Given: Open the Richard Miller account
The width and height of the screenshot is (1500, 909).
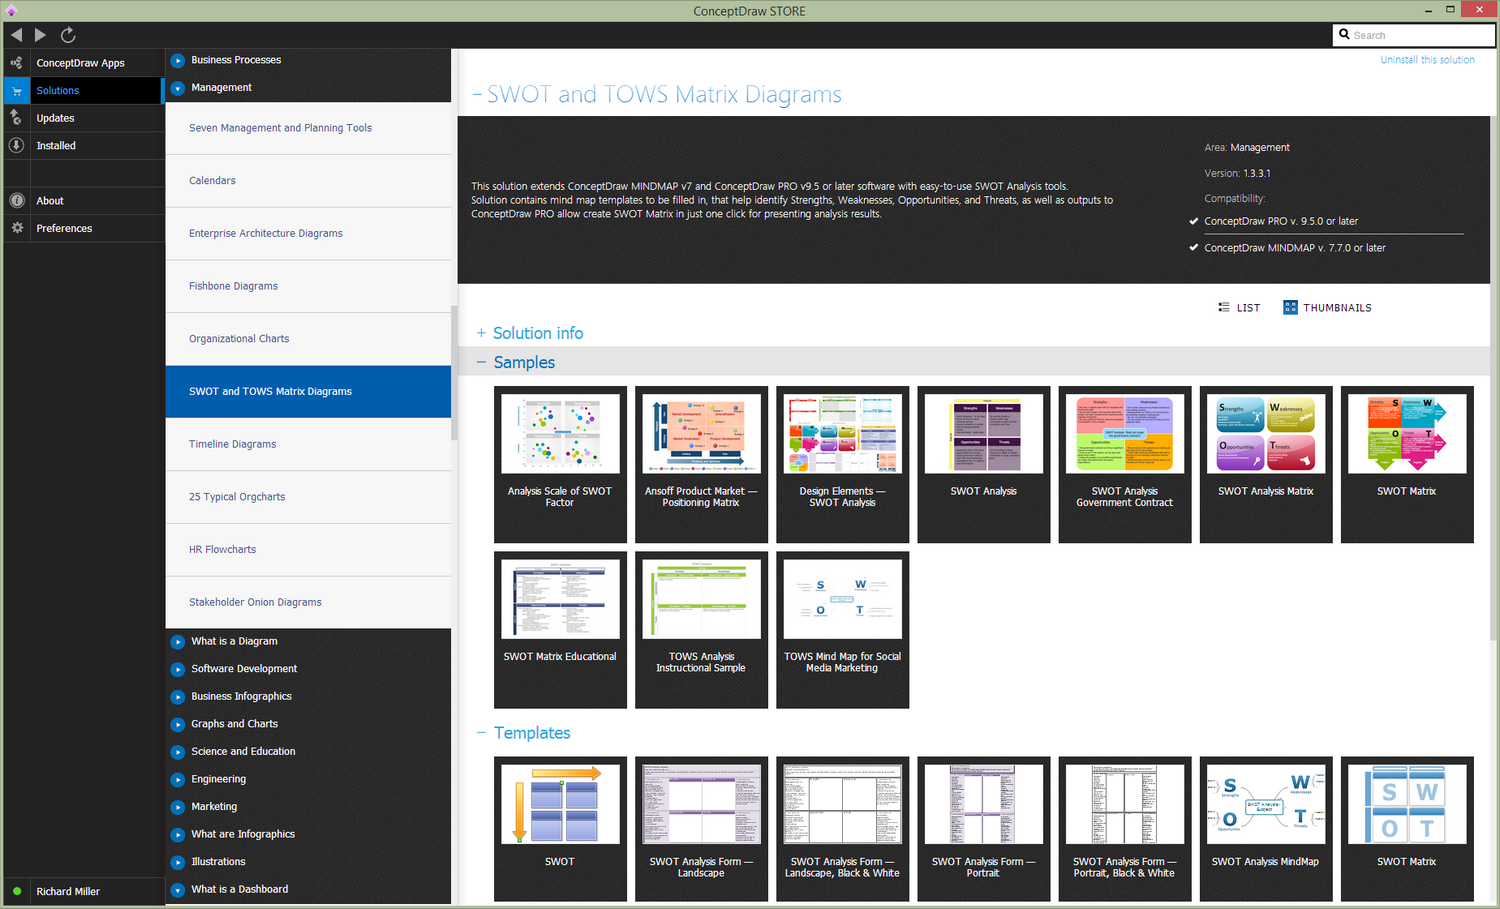Looking at the screenshot, I should [x=68, y=891].
